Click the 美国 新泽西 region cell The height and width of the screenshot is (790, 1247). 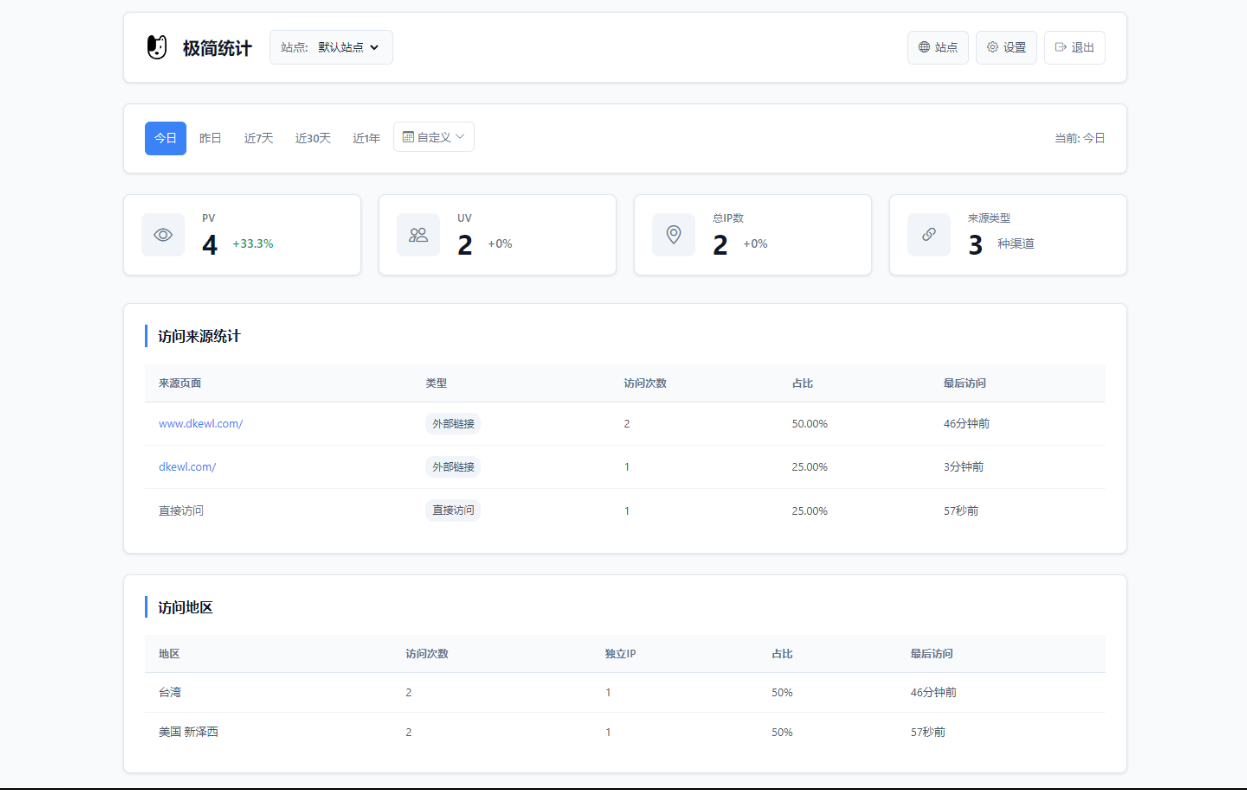[188, 732]
